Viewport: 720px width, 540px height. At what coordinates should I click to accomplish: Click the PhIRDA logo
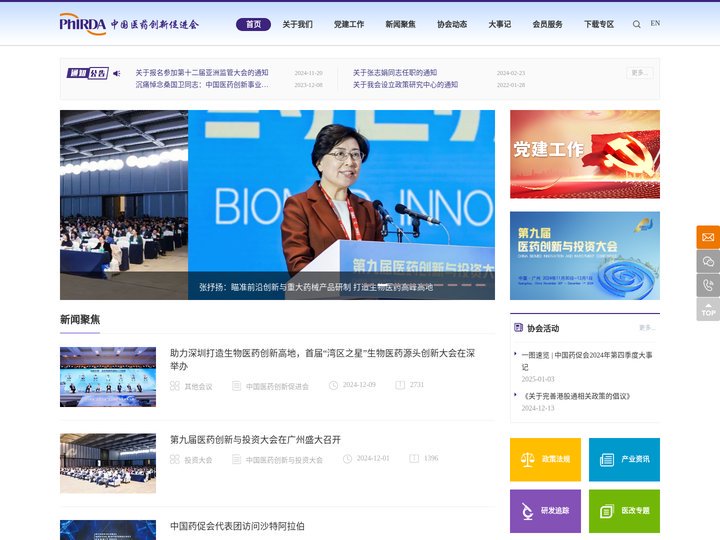(129, 24)
